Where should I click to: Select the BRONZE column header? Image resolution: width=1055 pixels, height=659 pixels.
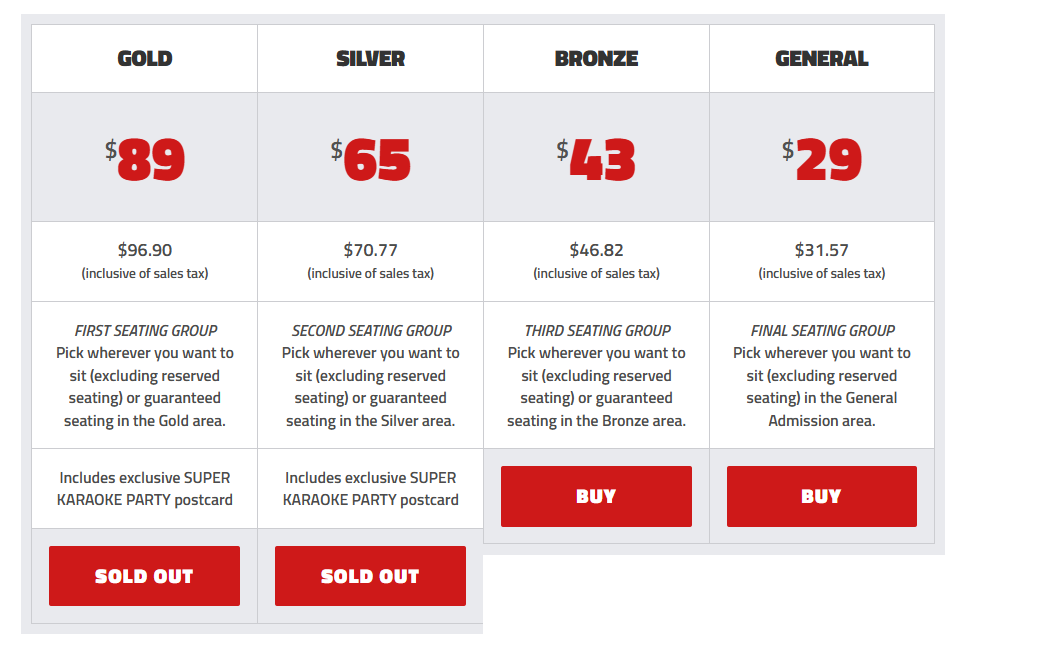(596, 59)
